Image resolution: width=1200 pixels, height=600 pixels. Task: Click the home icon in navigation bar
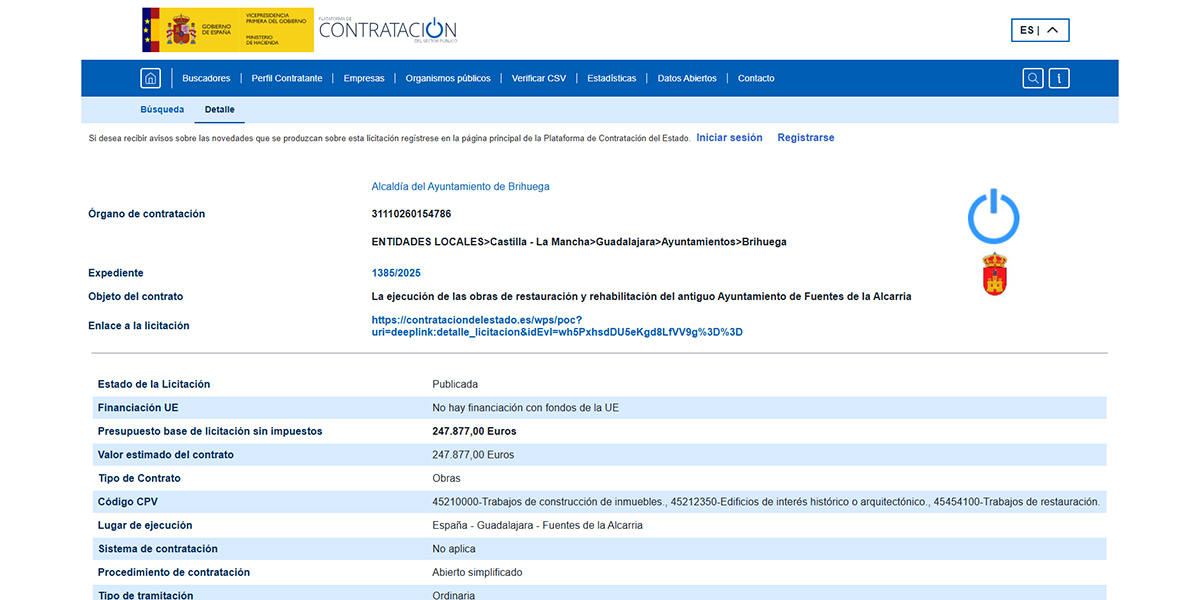click(150, 78)
